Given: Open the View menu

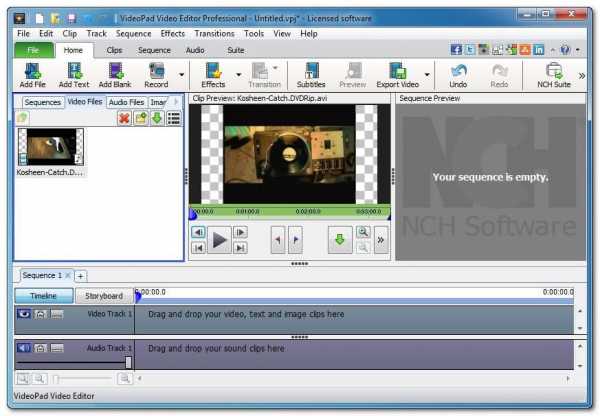Looking at the screenshot, I should coord(282,34).
